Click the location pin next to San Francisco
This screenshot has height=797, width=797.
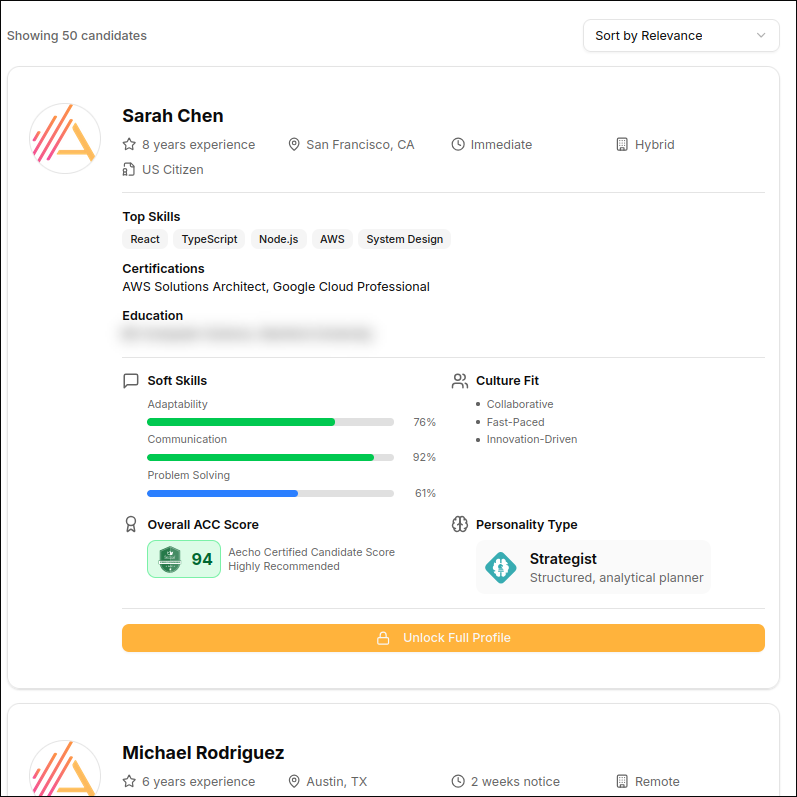pyautogui.click(x=294, y=145)
